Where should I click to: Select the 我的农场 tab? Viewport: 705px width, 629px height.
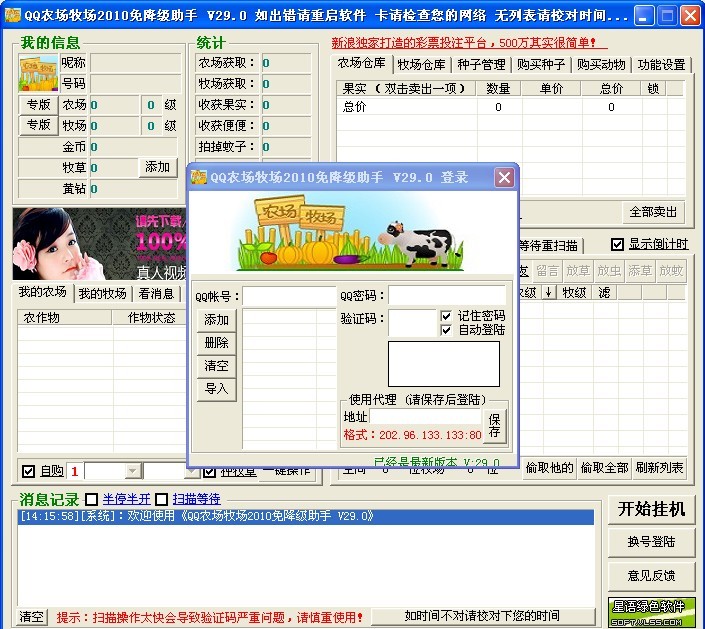(x=43, y=292)
